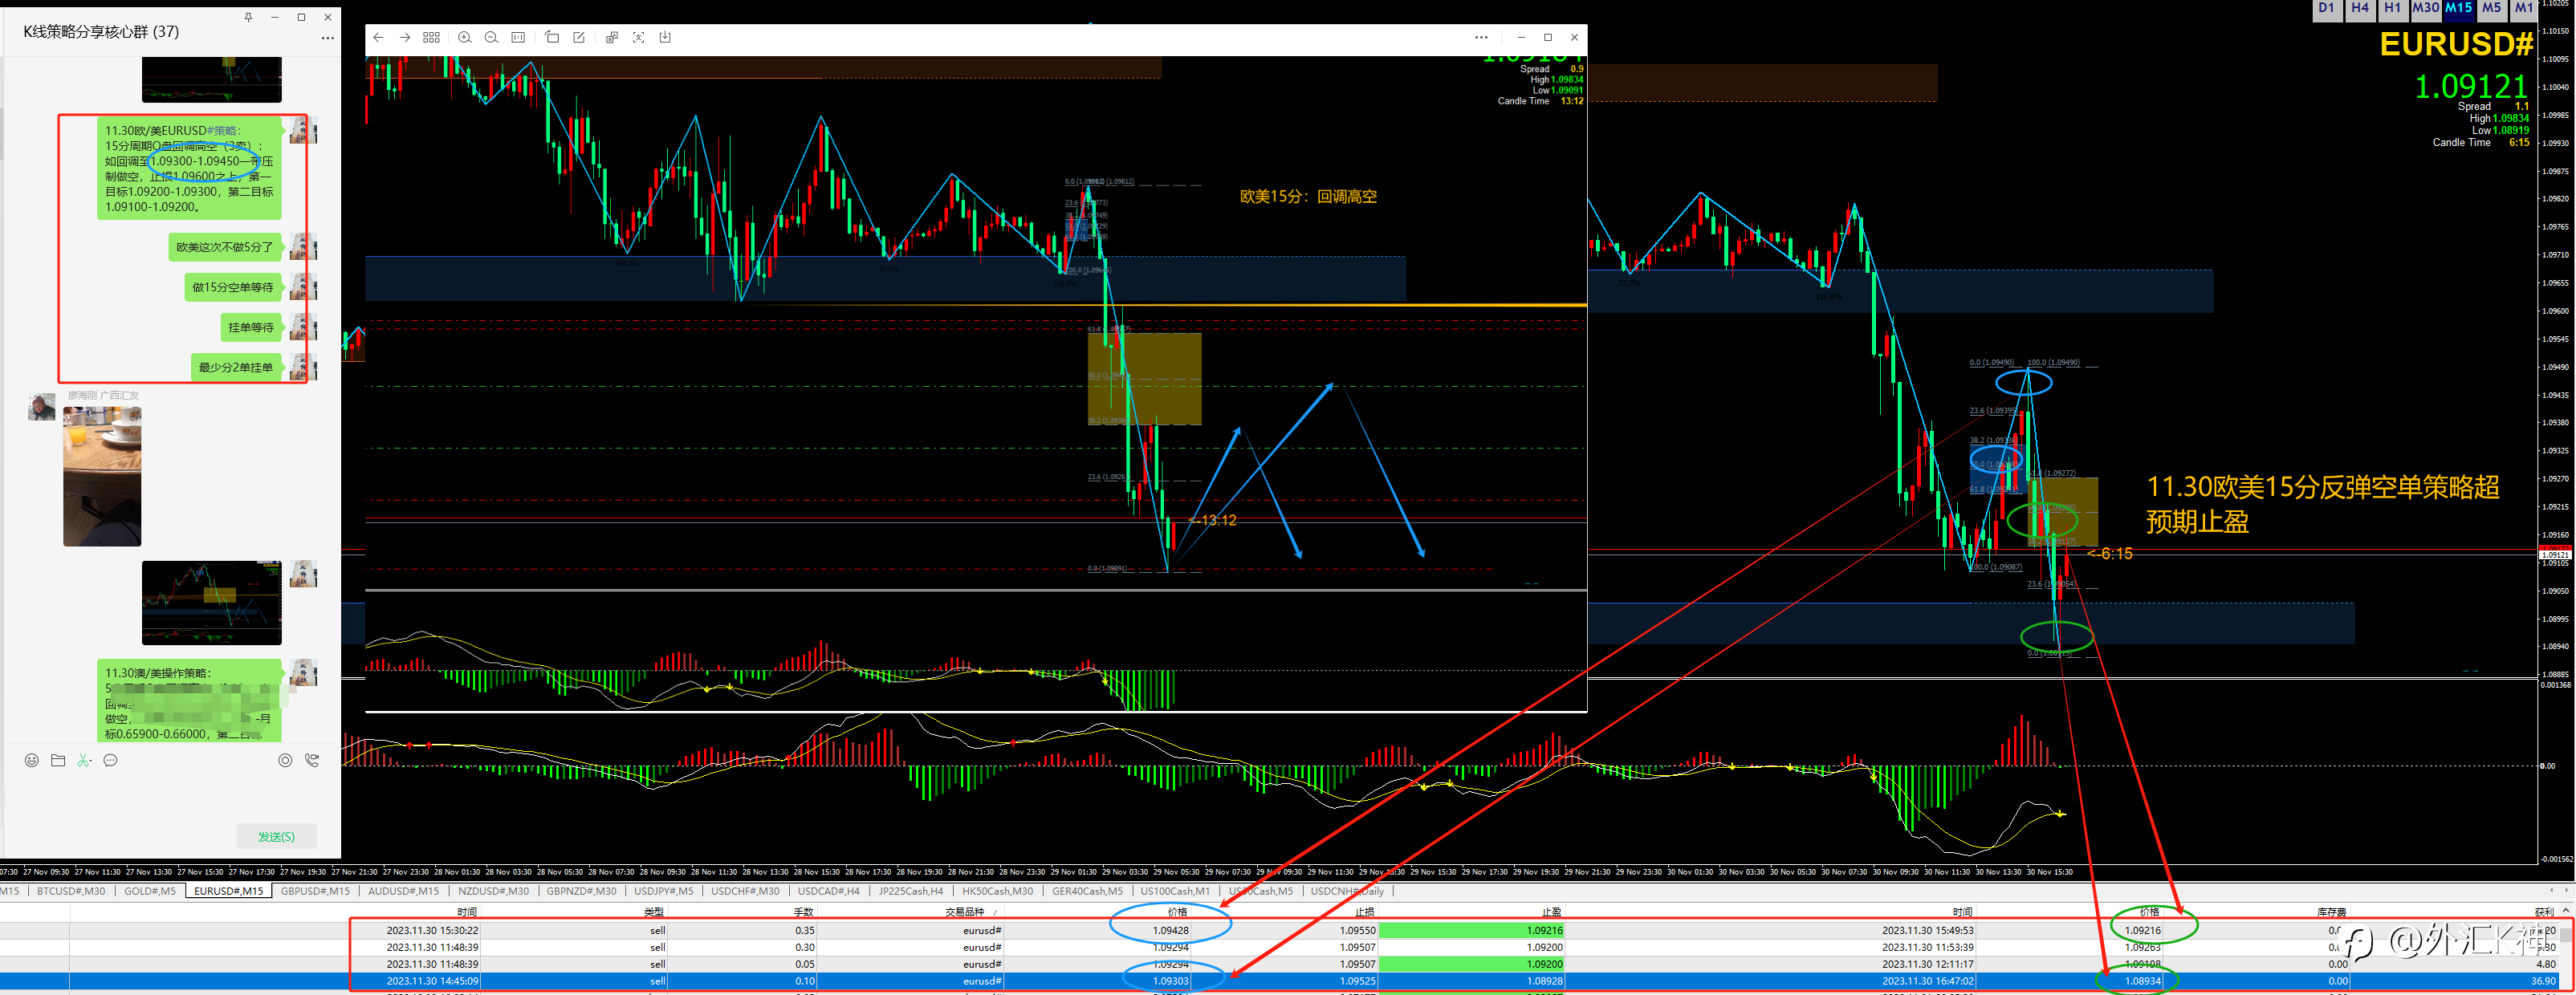This screenshot has width=2576, height=995.
Task: Click the translate image icon in viewer
Action: pos(612,38)
